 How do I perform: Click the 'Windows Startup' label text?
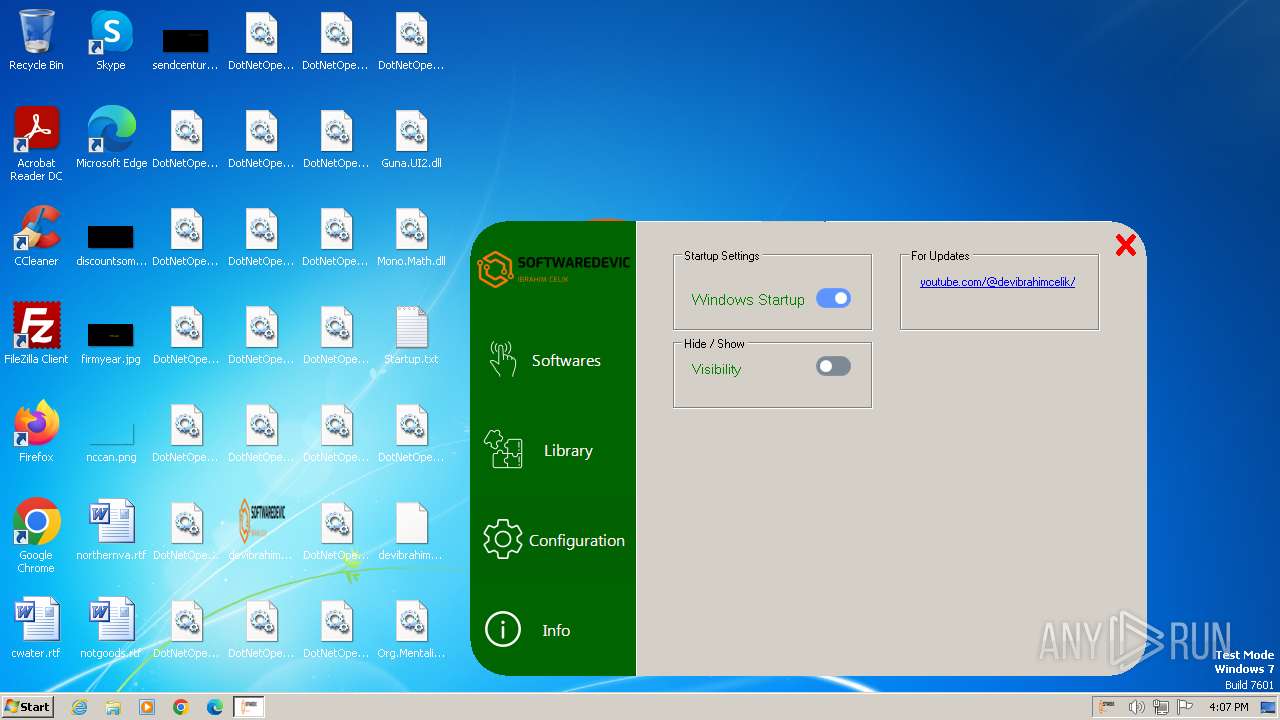pyautogui.click(x=748, y=299)
